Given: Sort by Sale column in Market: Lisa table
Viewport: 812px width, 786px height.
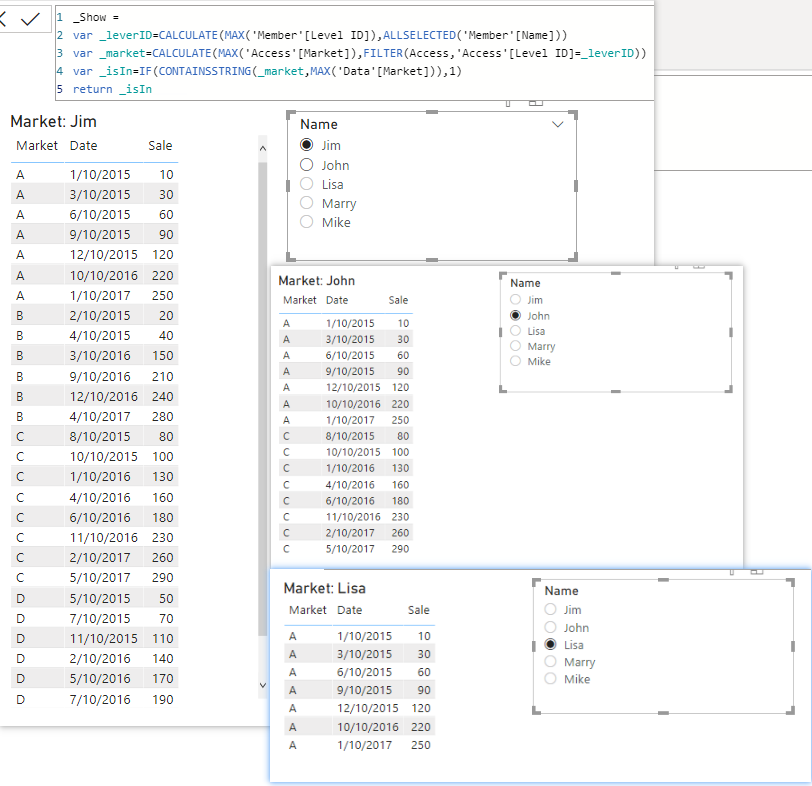Looking at the screenshot, I should [418, 610].
